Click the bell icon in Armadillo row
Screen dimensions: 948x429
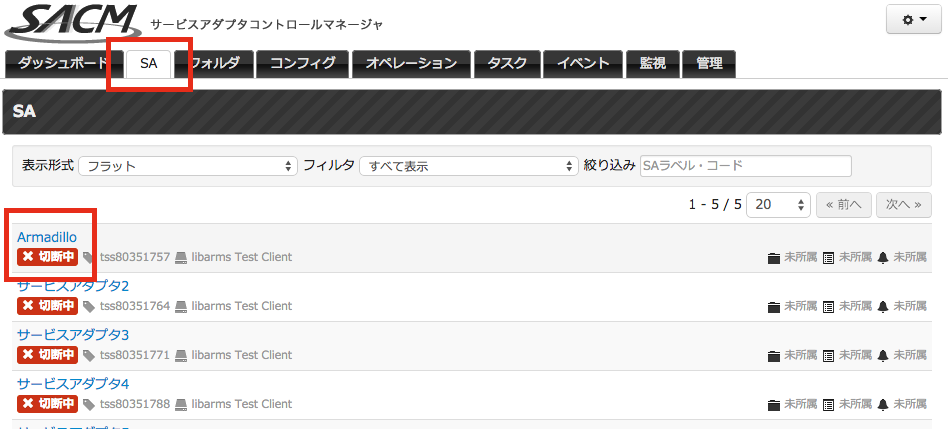click(x=883, y=258)
